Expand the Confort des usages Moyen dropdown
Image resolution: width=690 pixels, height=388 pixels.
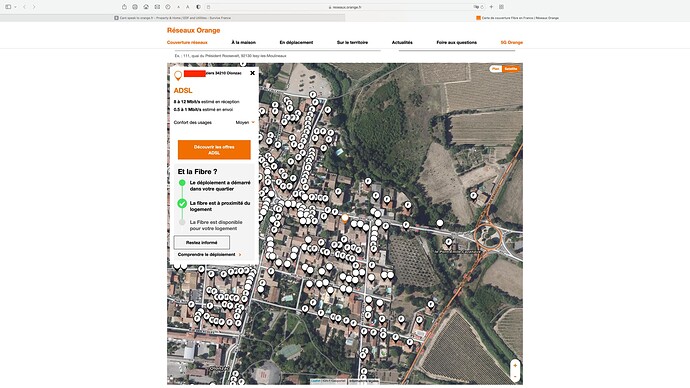pyautogui.click(x=245, y=122)
